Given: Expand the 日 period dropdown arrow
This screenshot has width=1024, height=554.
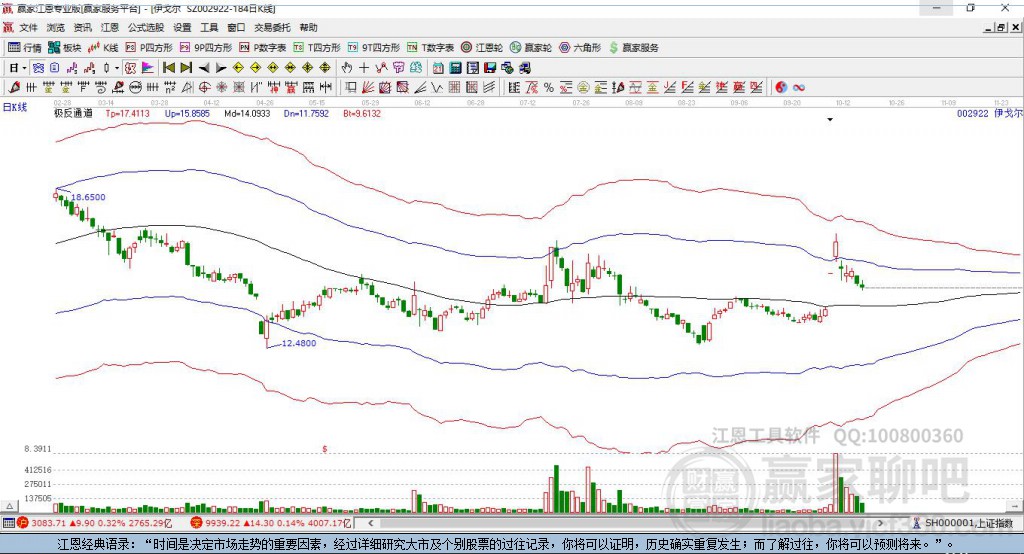Looking at the screenshot, I should (x=24, y=68).
